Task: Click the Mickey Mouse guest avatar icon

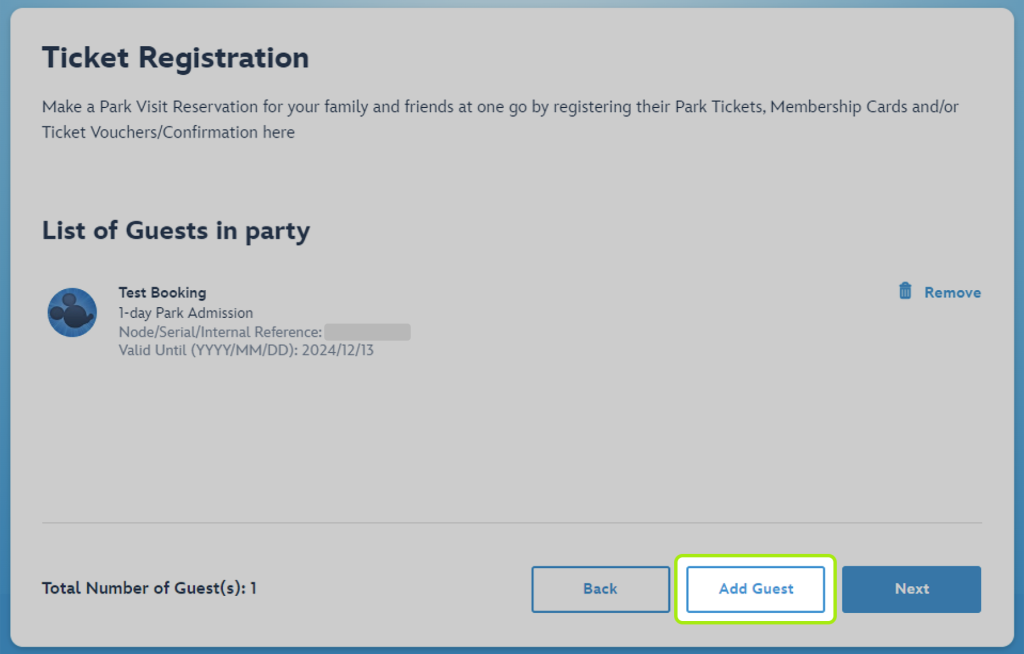Action: point(72,312)
